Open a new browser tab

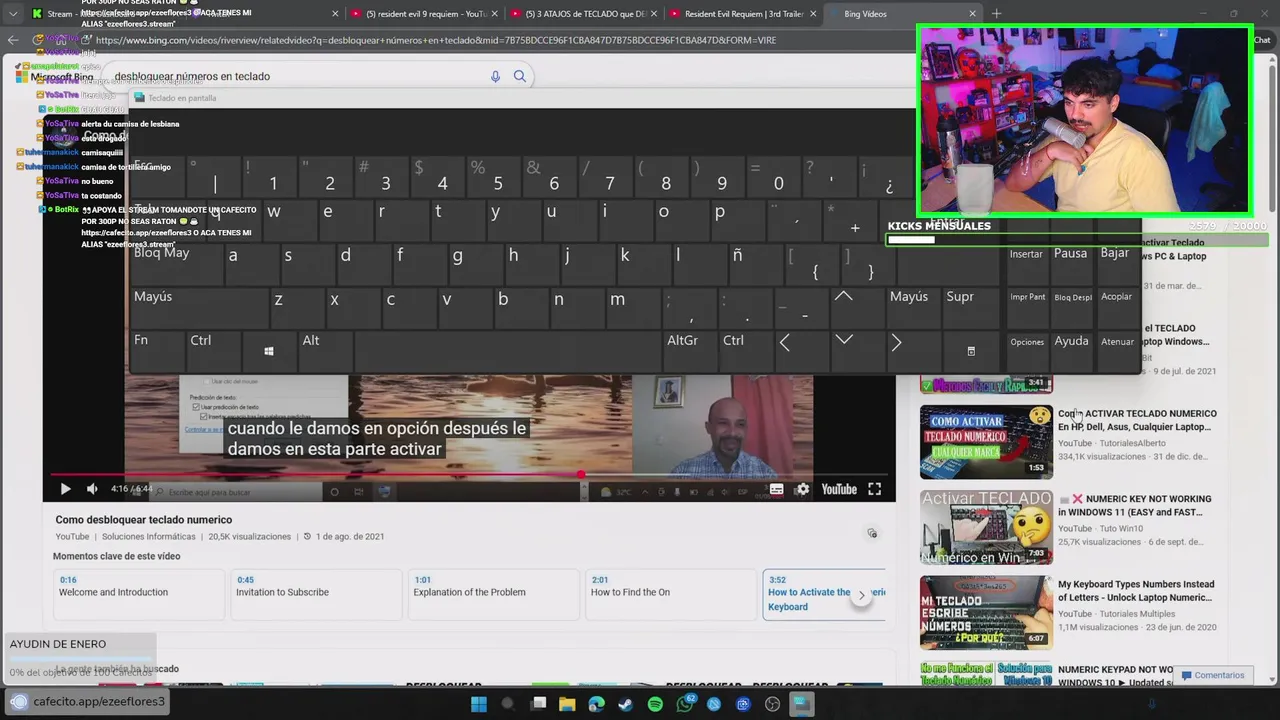996,14
